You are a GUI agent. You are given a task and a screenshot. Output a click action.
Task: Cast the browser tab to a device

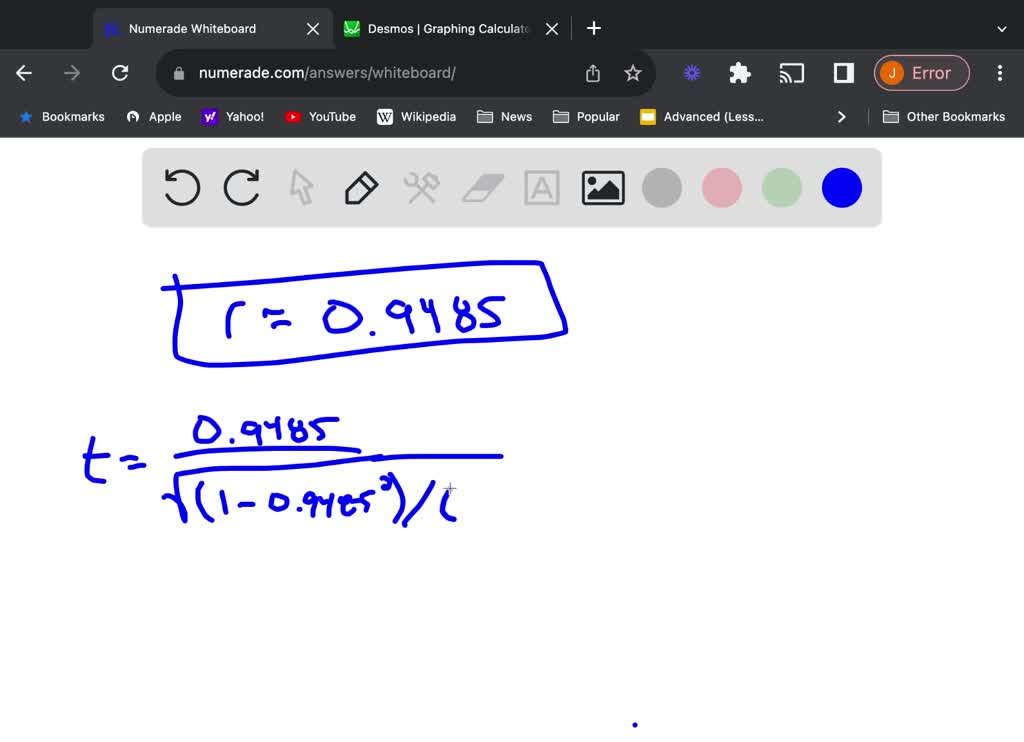pyautogui.click(x=792, y=73)
